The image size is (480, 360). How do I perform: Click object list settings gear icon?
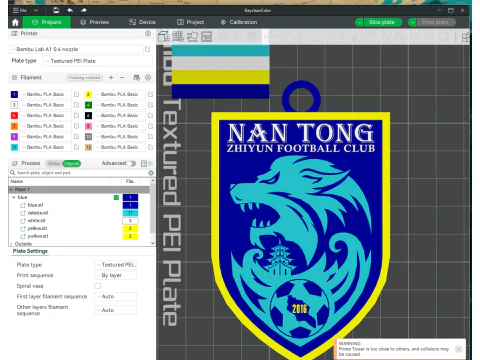pos(151,173)
